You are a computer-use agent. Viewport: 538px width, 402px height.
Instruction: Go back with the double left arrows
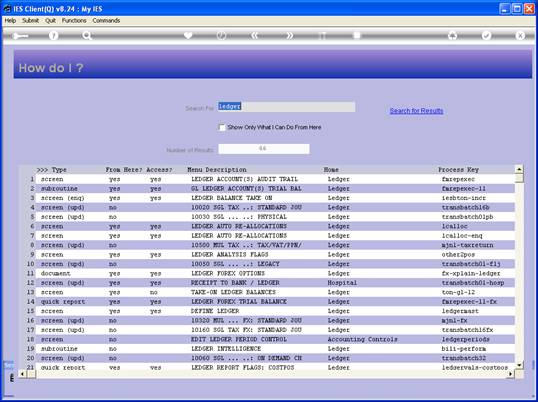point(255,35)
